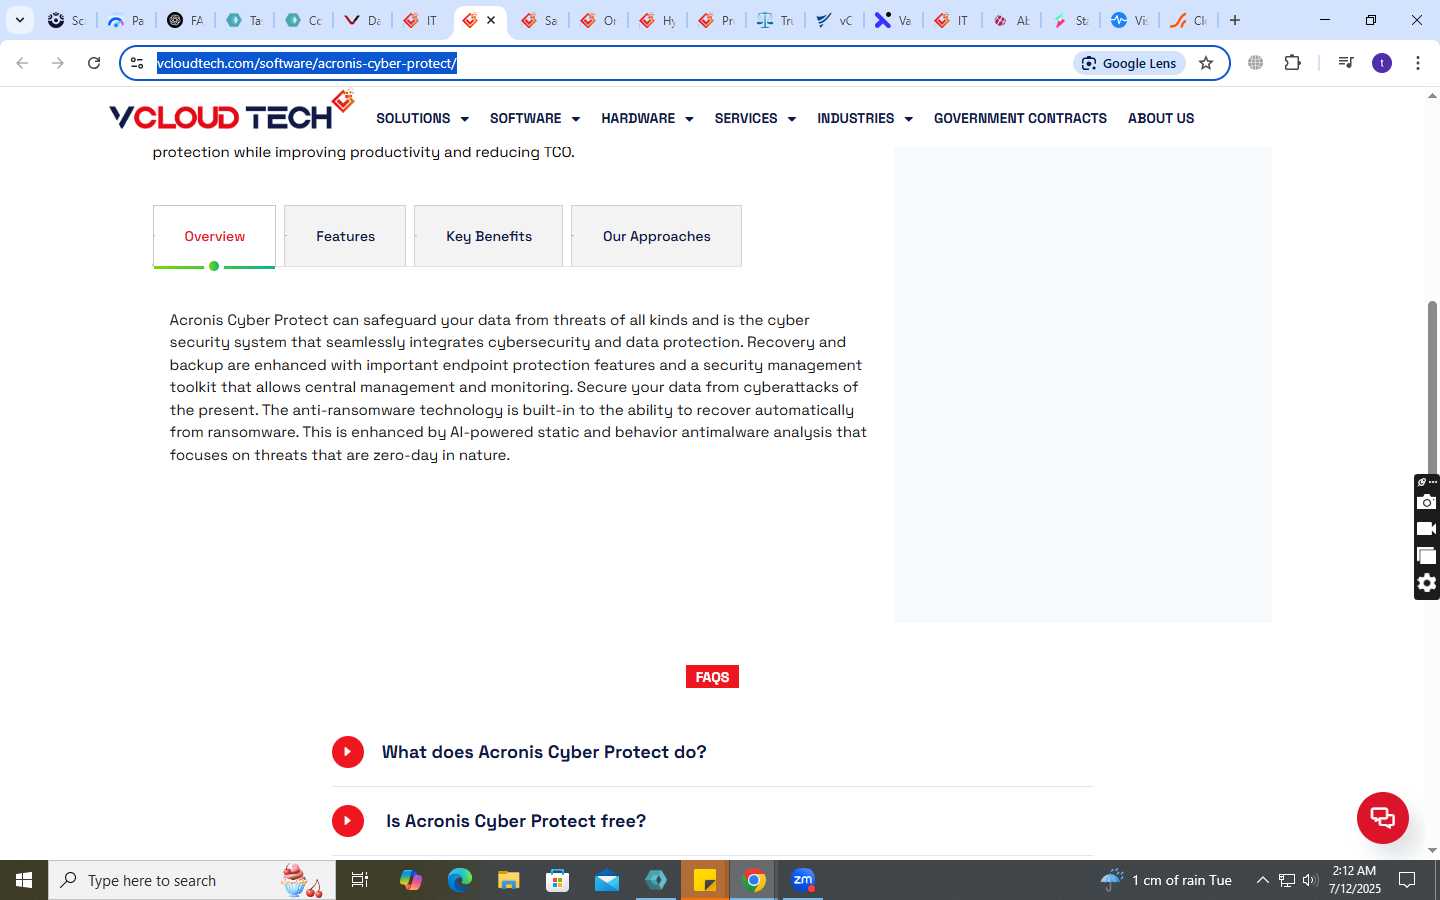Switch to the 'Vis' browser tab
This screenshot has height=900, width=1440.
[x=1129, y=20]
